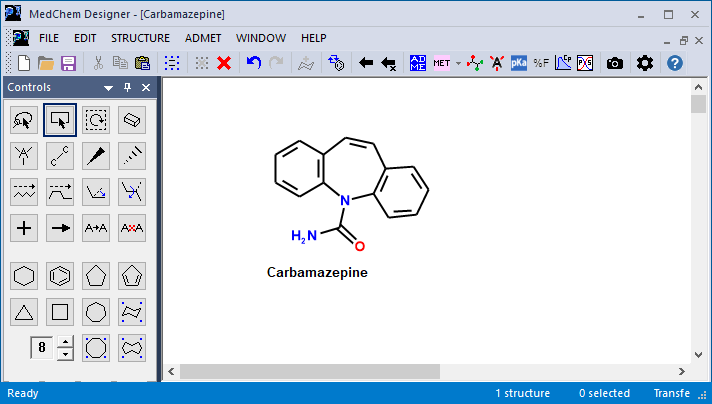Select the plus sign tool
Viewport: 712px width, 404px height.
24,228
